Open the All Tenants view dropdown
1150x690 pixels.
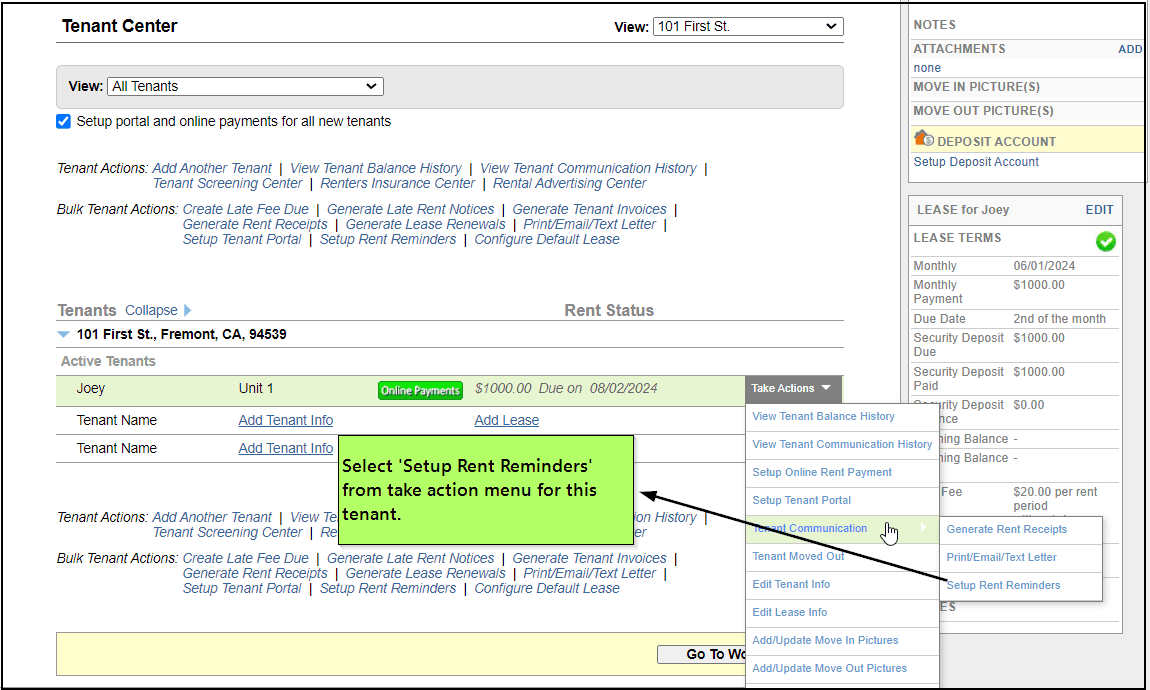pos(245,86)
